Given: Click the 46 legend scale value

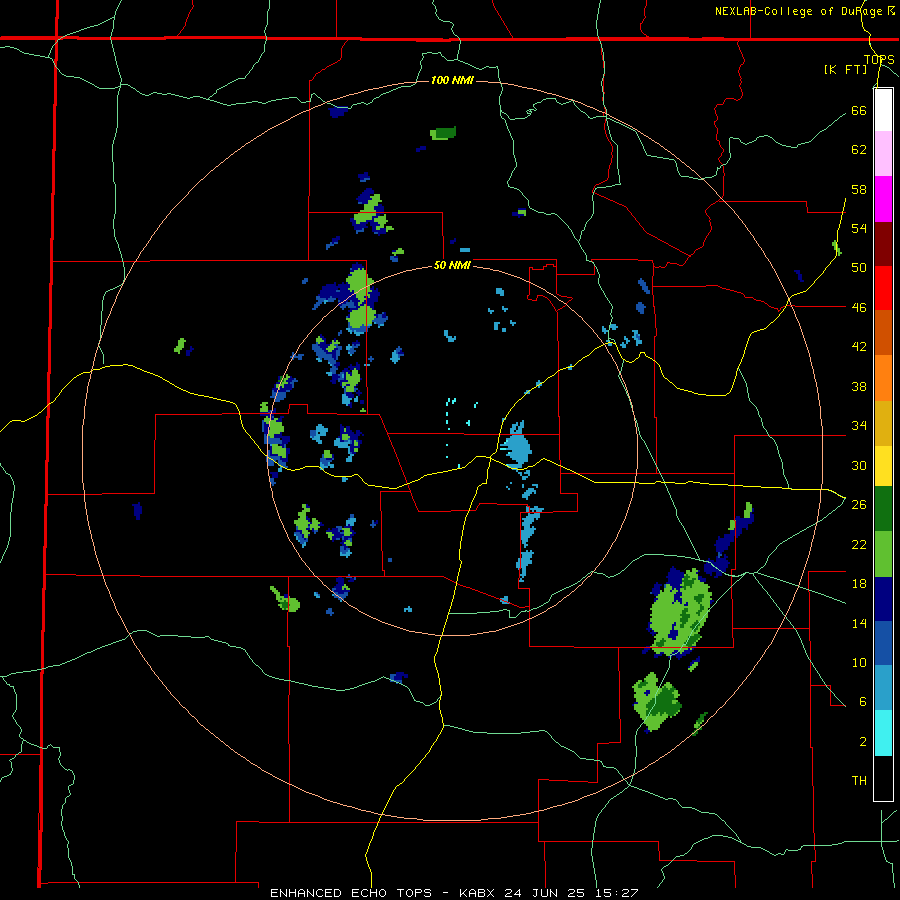Looking at the screenshot, I should [859, 308].
